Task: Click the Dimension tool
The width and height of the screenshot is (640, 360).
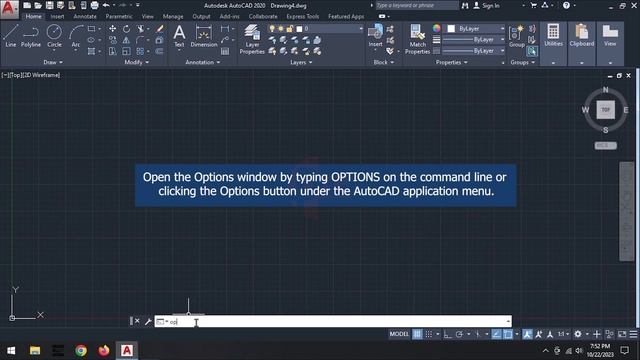Action: pos(204,36)
